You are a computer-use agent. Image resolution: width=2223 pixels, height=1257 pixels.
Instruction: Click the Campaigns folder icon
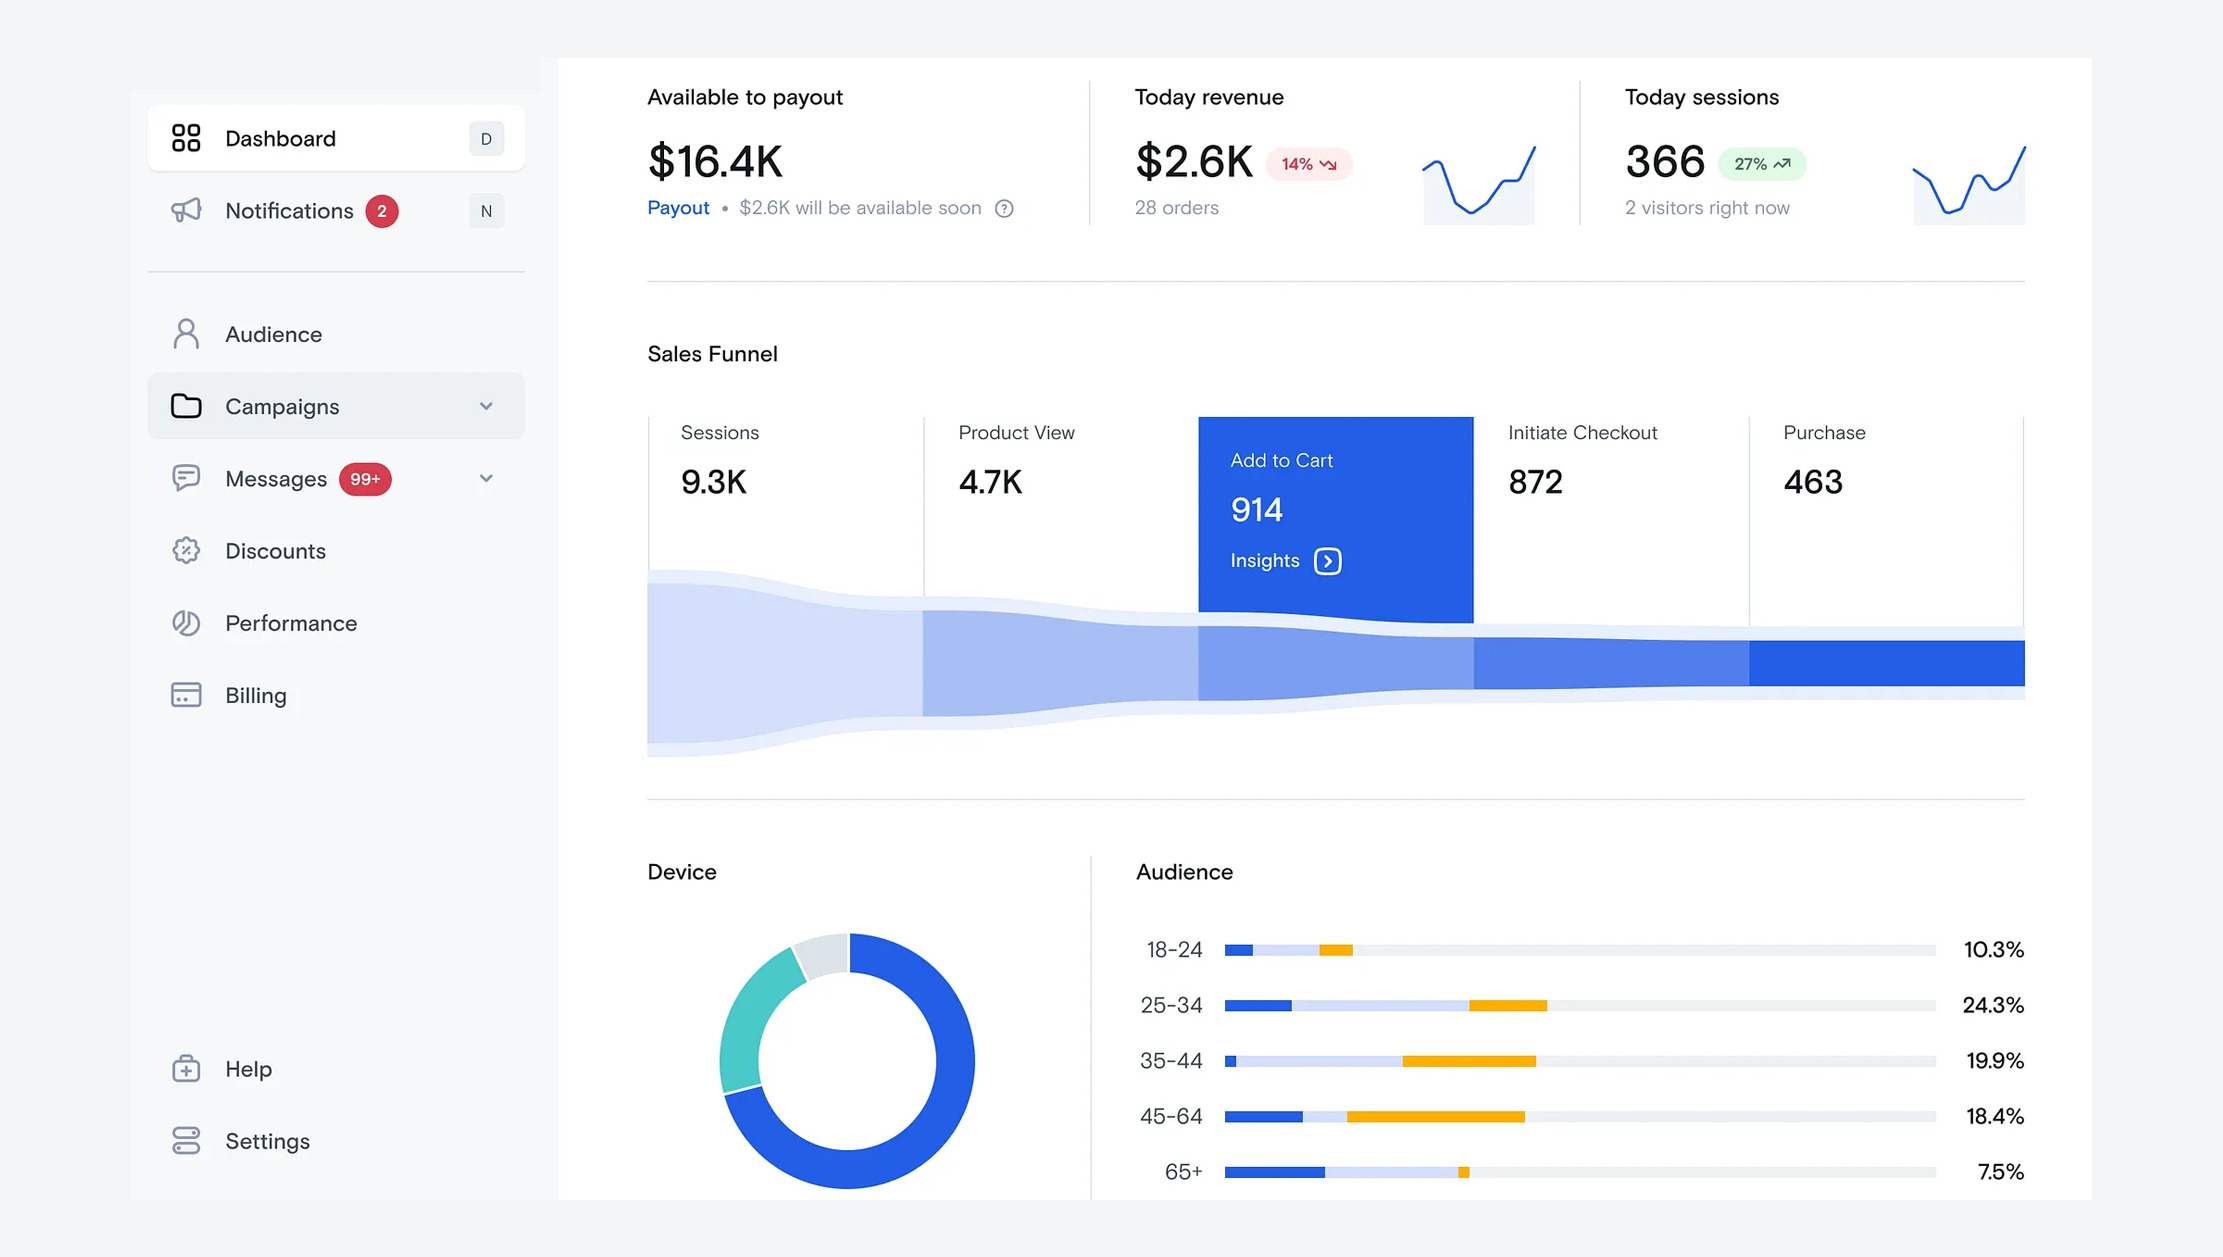187,406
